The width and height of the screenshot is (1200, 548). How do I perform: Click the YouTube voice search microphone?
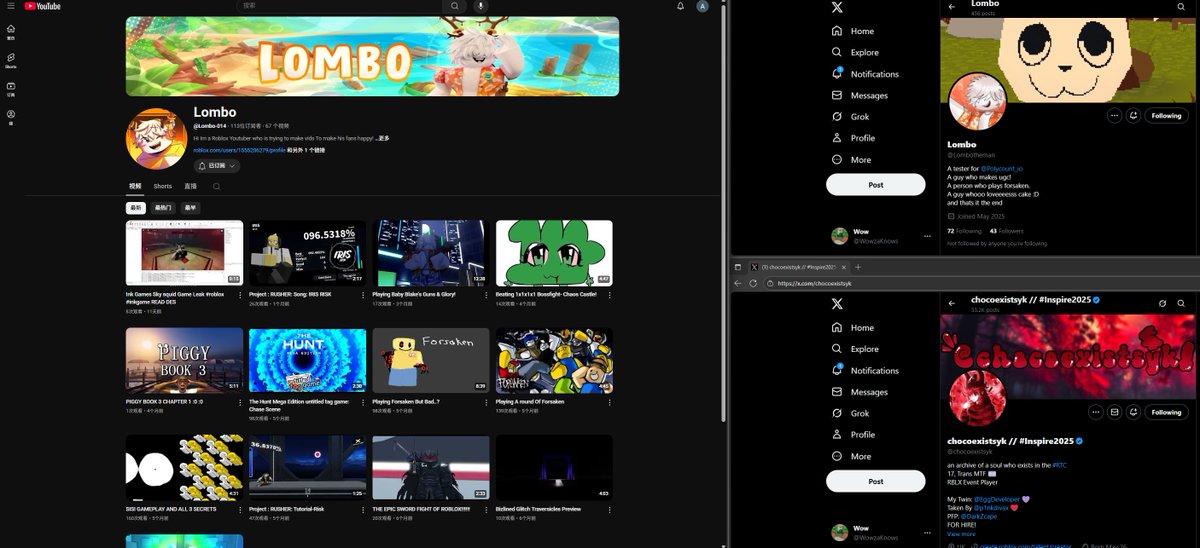click(x=480, y=6)
